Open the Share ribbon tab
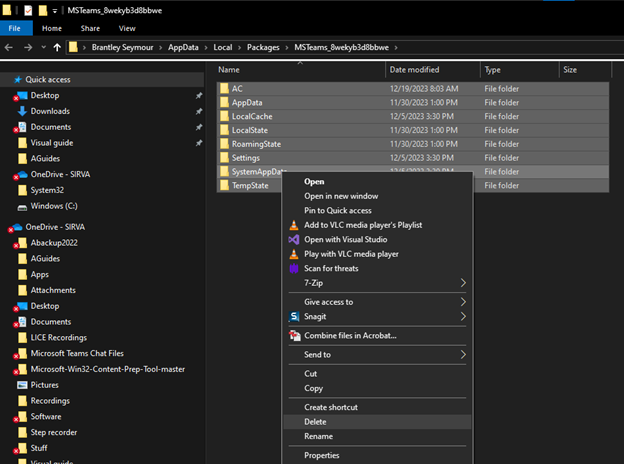 (x=90, y=28)
